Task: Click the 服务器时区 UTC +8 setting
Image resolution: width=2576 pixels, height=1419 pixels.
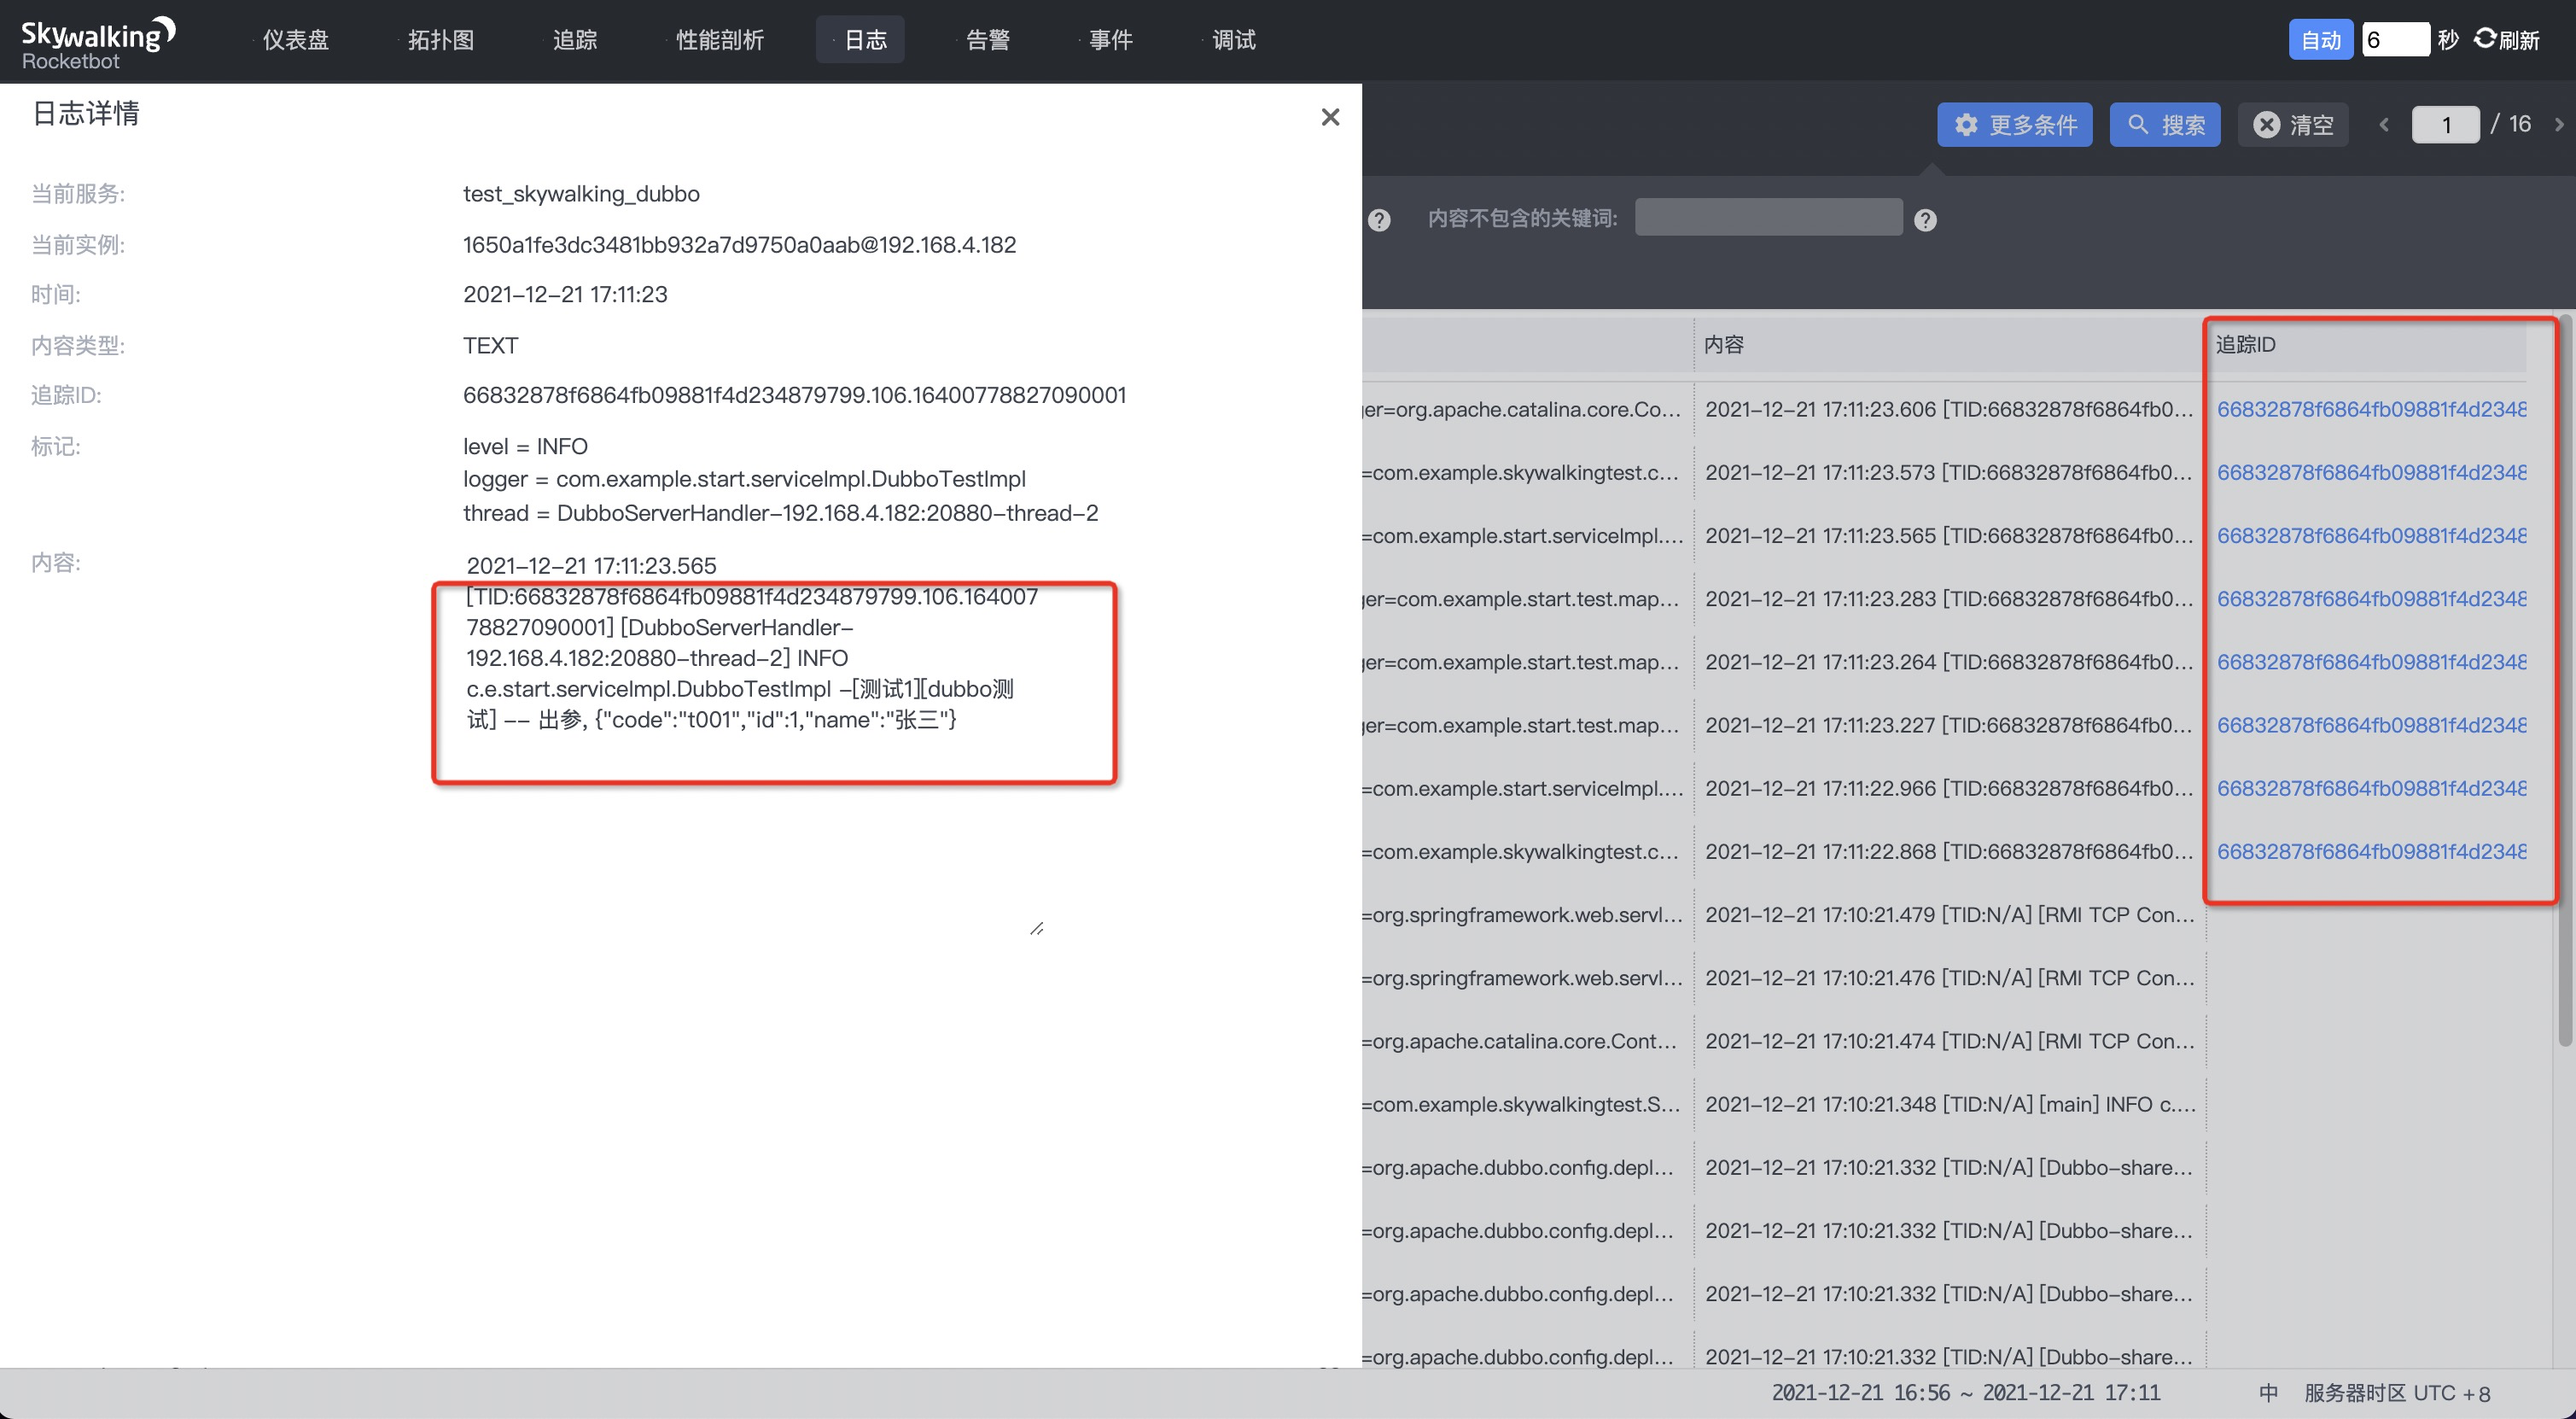Action: (2397, 1393)
